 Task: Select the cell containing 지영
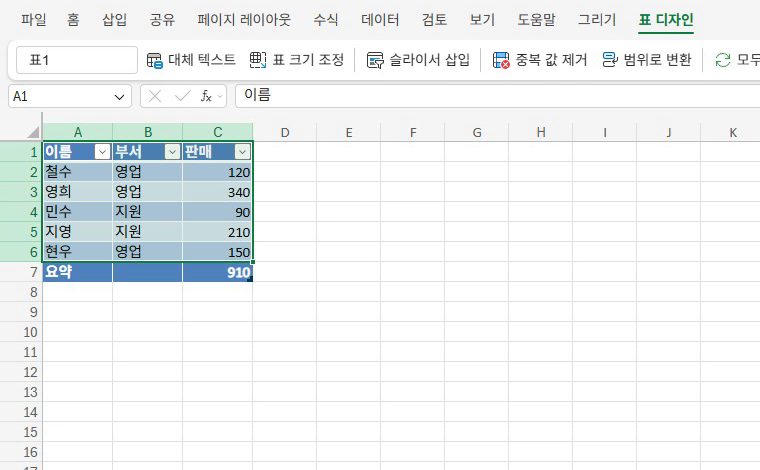[x=78, y=232]
